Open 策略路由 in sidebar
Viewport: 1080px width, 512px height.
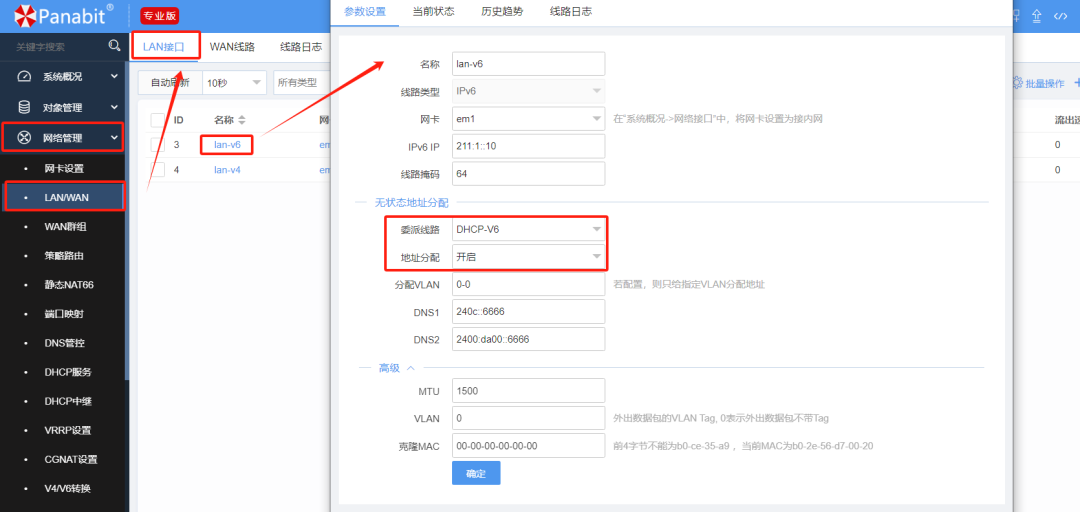pyautogui.click(x=64, y=256)
